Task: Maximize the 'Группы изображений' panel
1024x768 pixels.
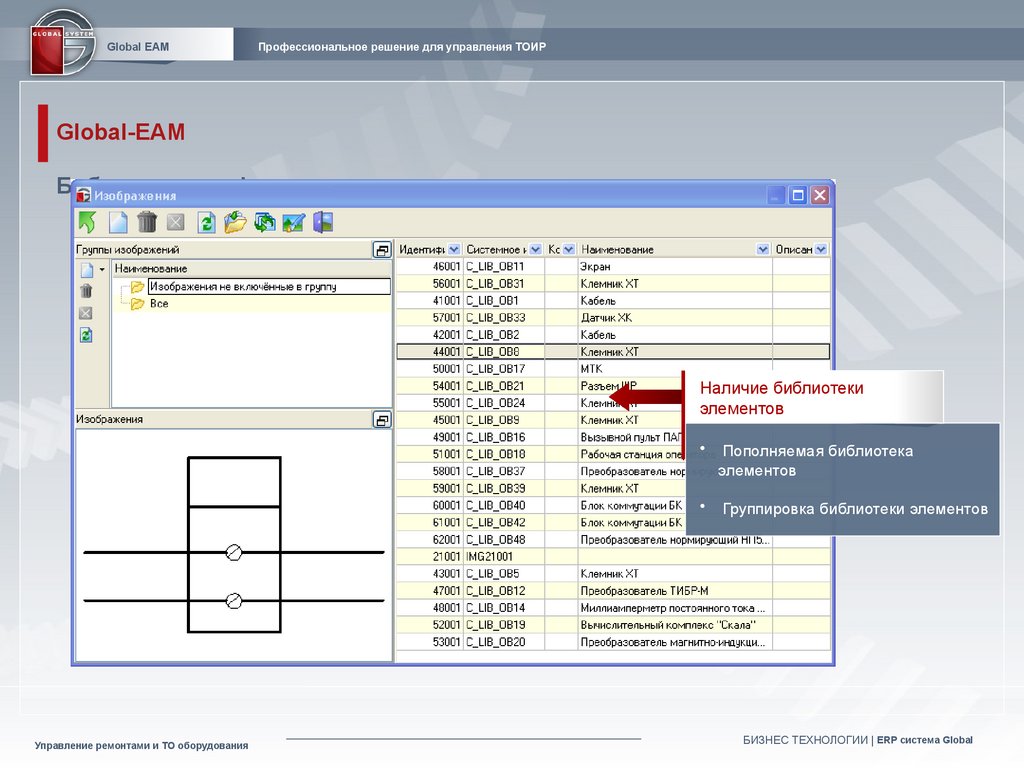Action: click(x=382, y=249)
